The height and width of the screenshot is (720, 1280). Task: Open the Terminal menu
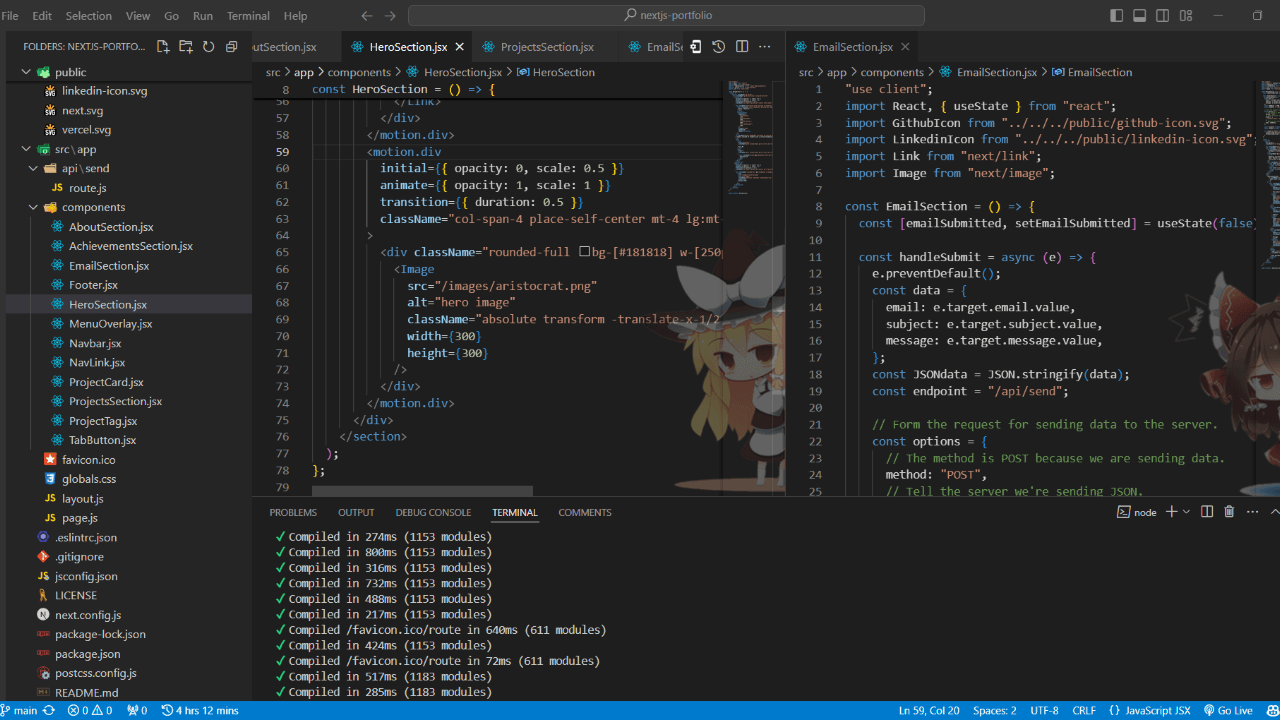tap(248, 16)
